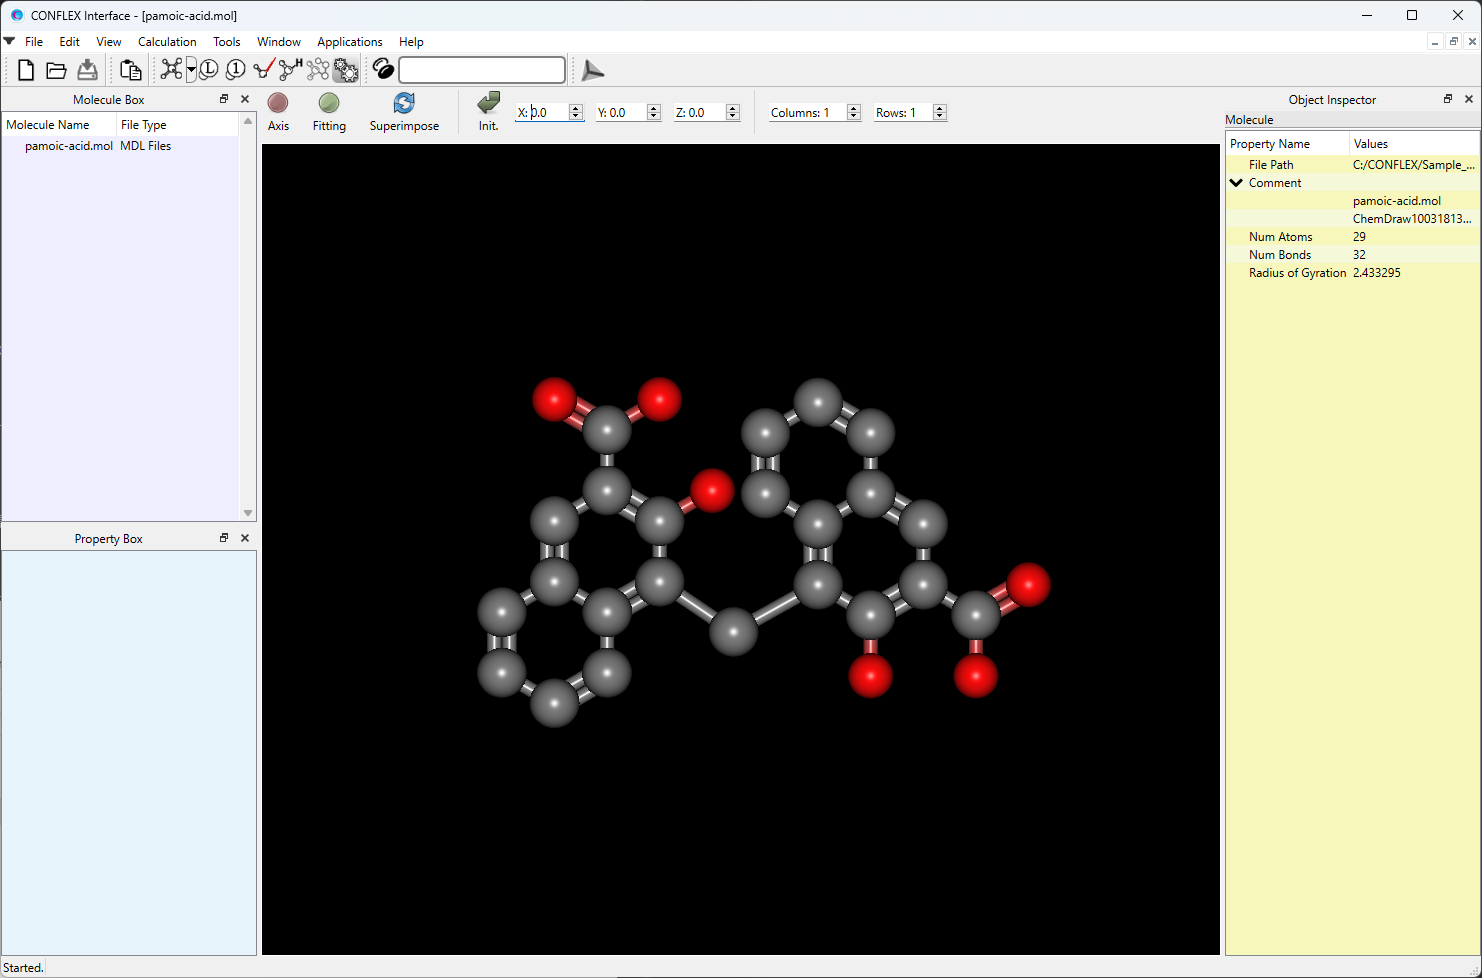Toggle atom serial number labels icon
This screenshot has width=1482, height=978.
click(x=236, y=70)
